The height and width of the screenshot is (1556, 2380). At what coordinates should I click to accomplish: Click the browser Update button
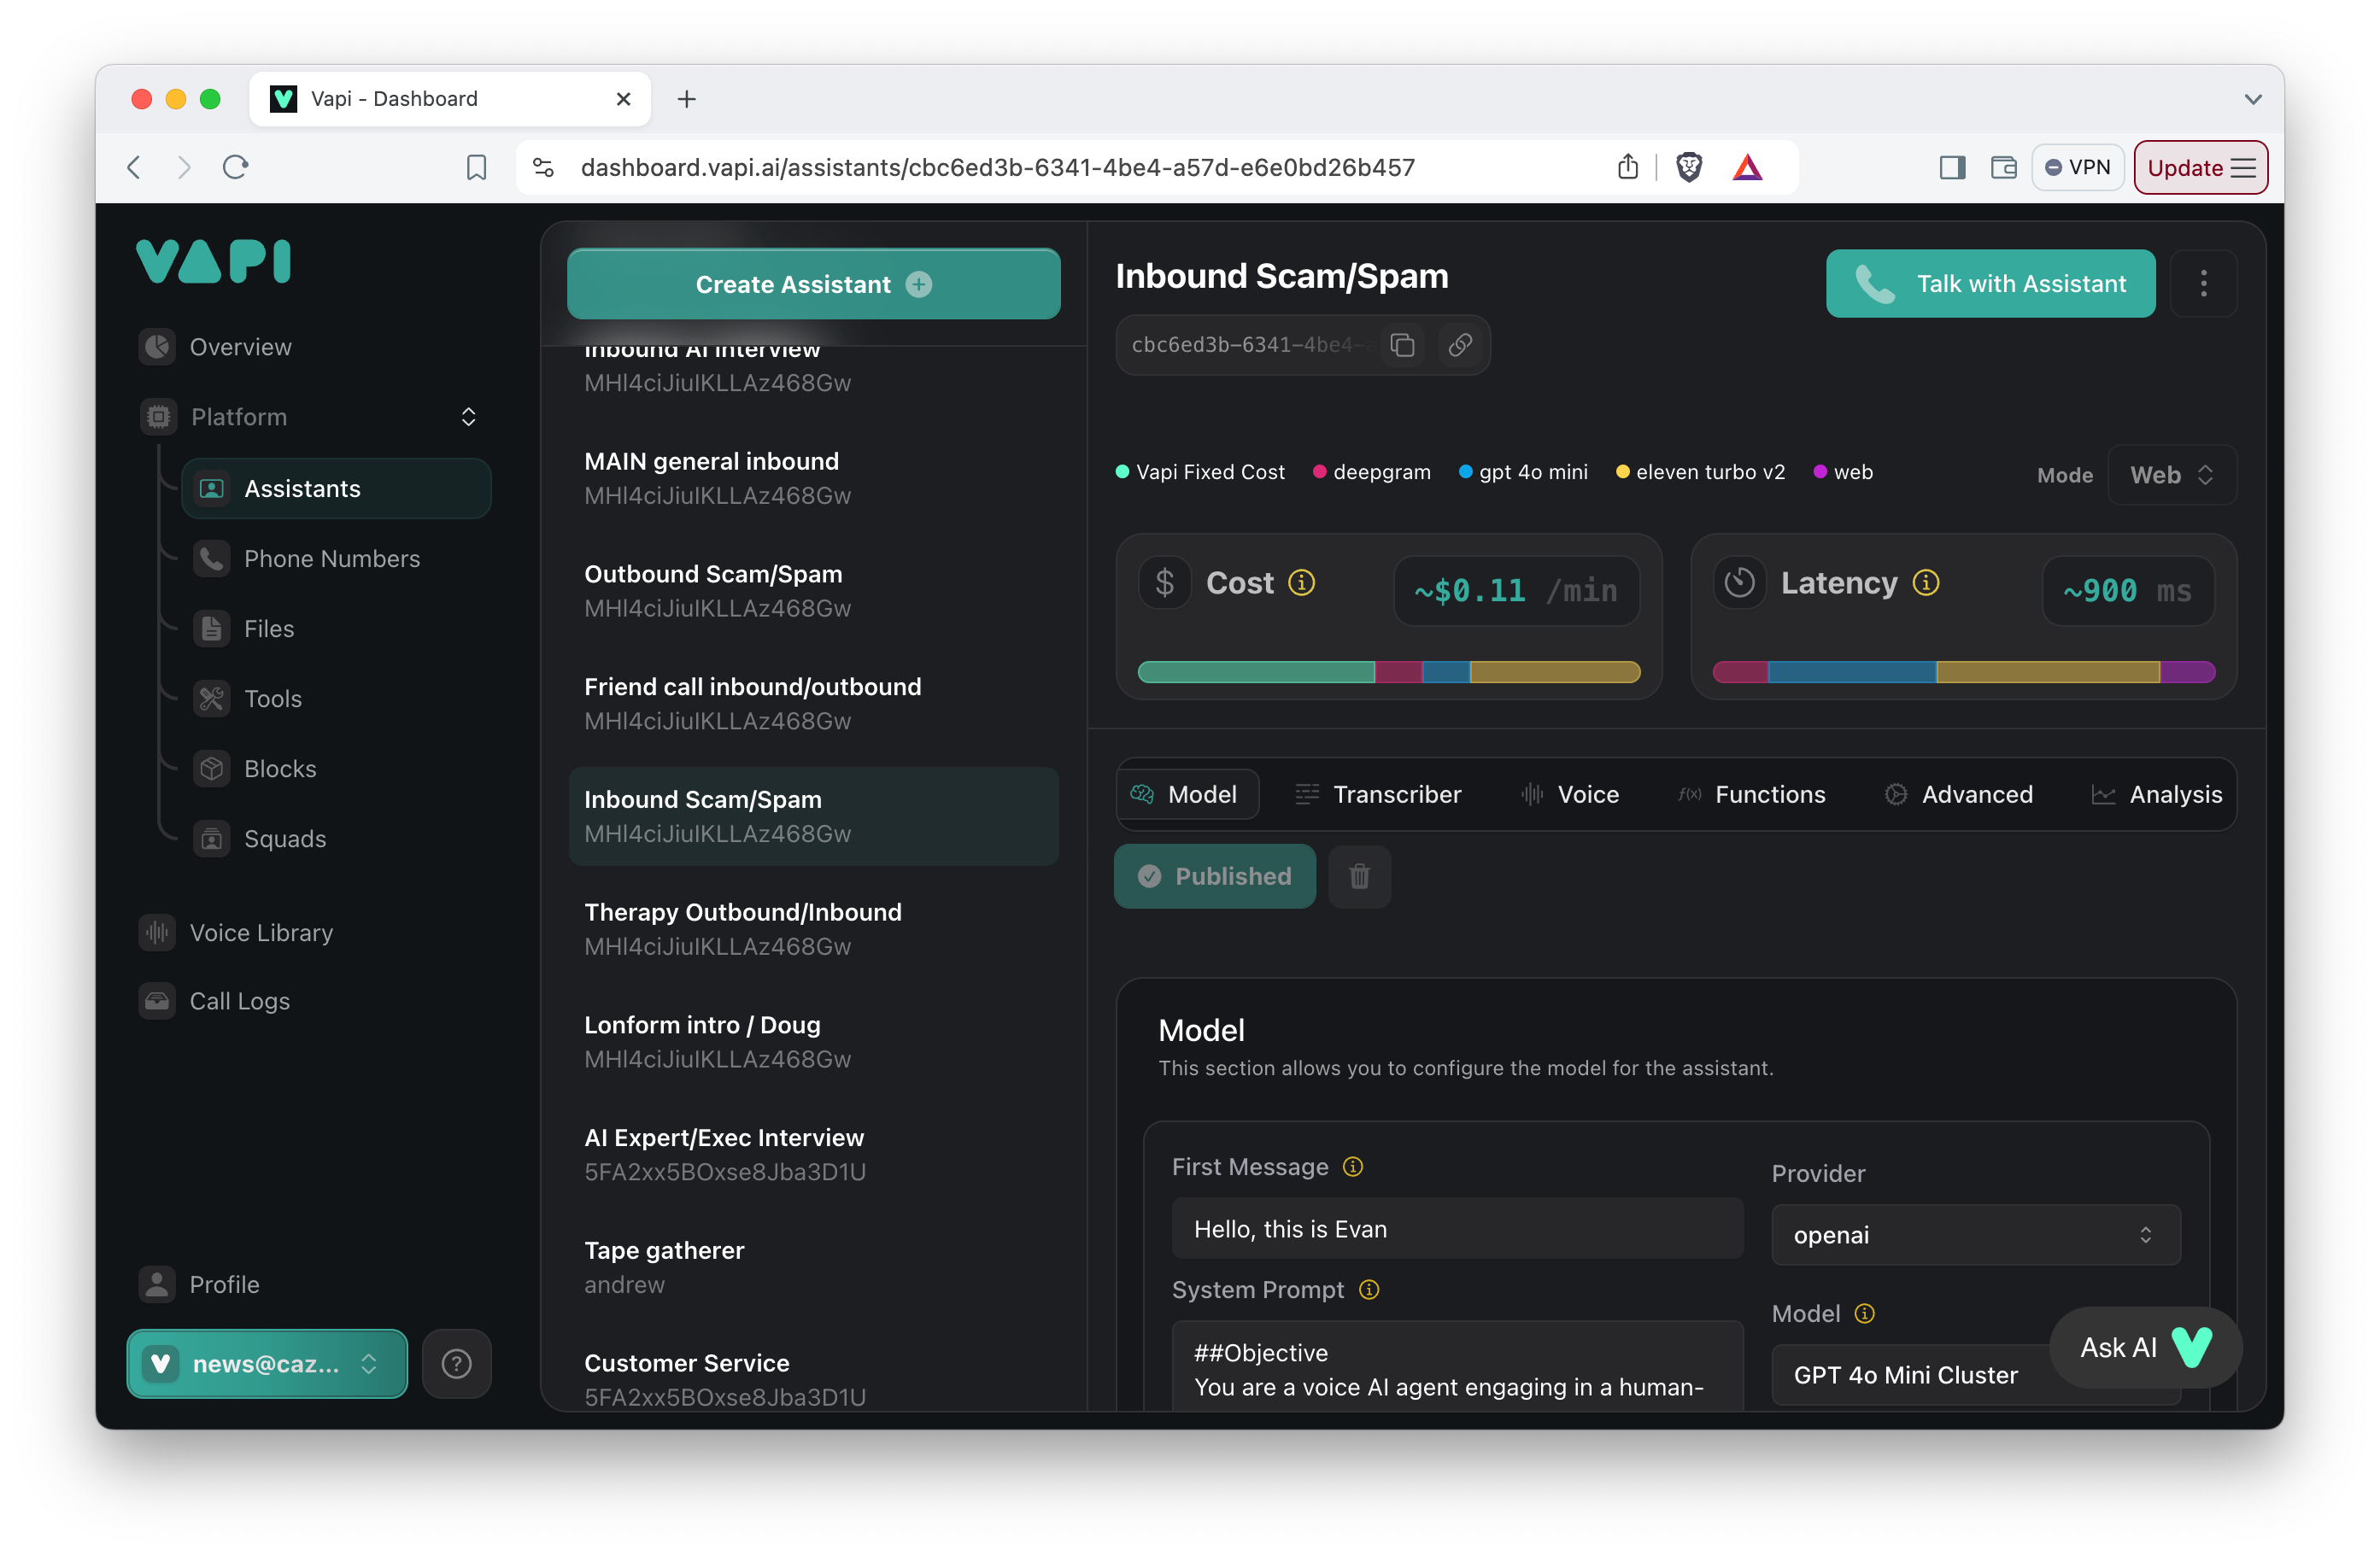(x=2200, y=167)
